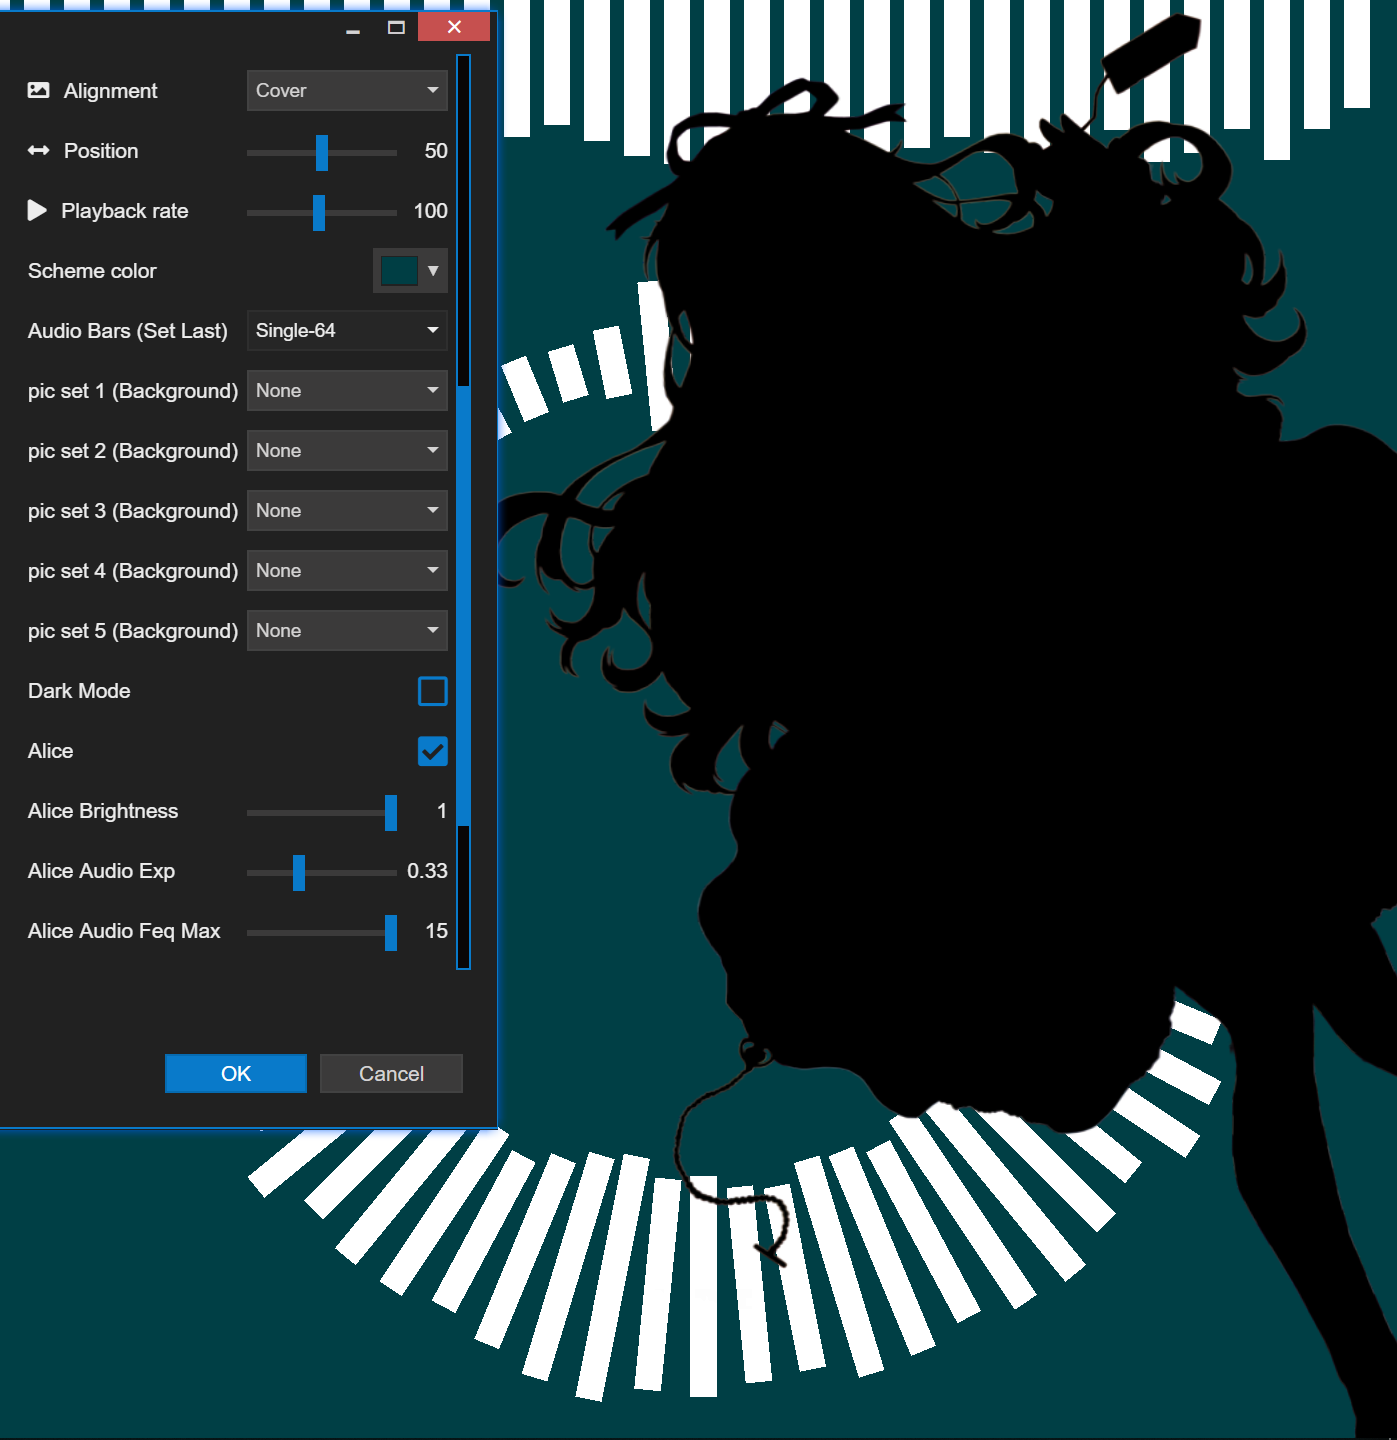The width and height of the screenshot is (1397, 1440).
Task: Open the pic set 2 (Background) dropdown
Action: 347,450
